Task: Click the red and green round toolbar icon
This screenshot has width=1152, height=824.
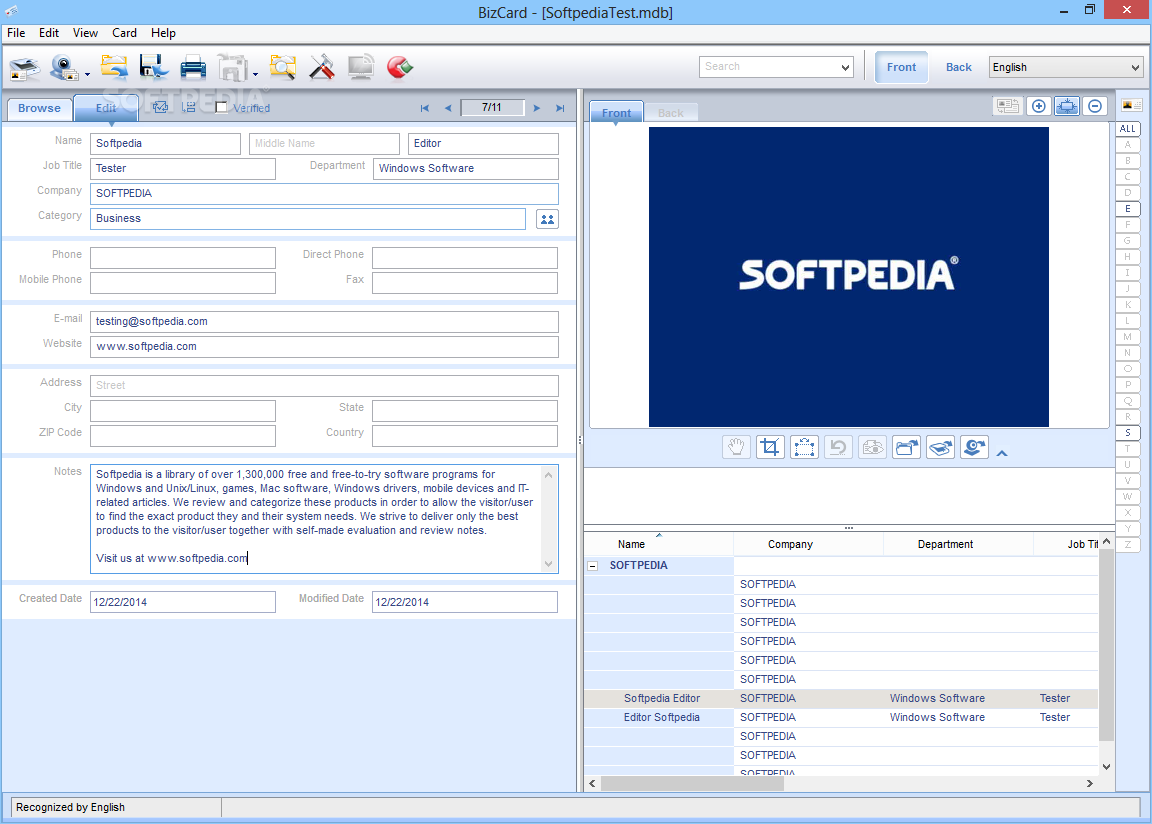Action: [400, 68]
